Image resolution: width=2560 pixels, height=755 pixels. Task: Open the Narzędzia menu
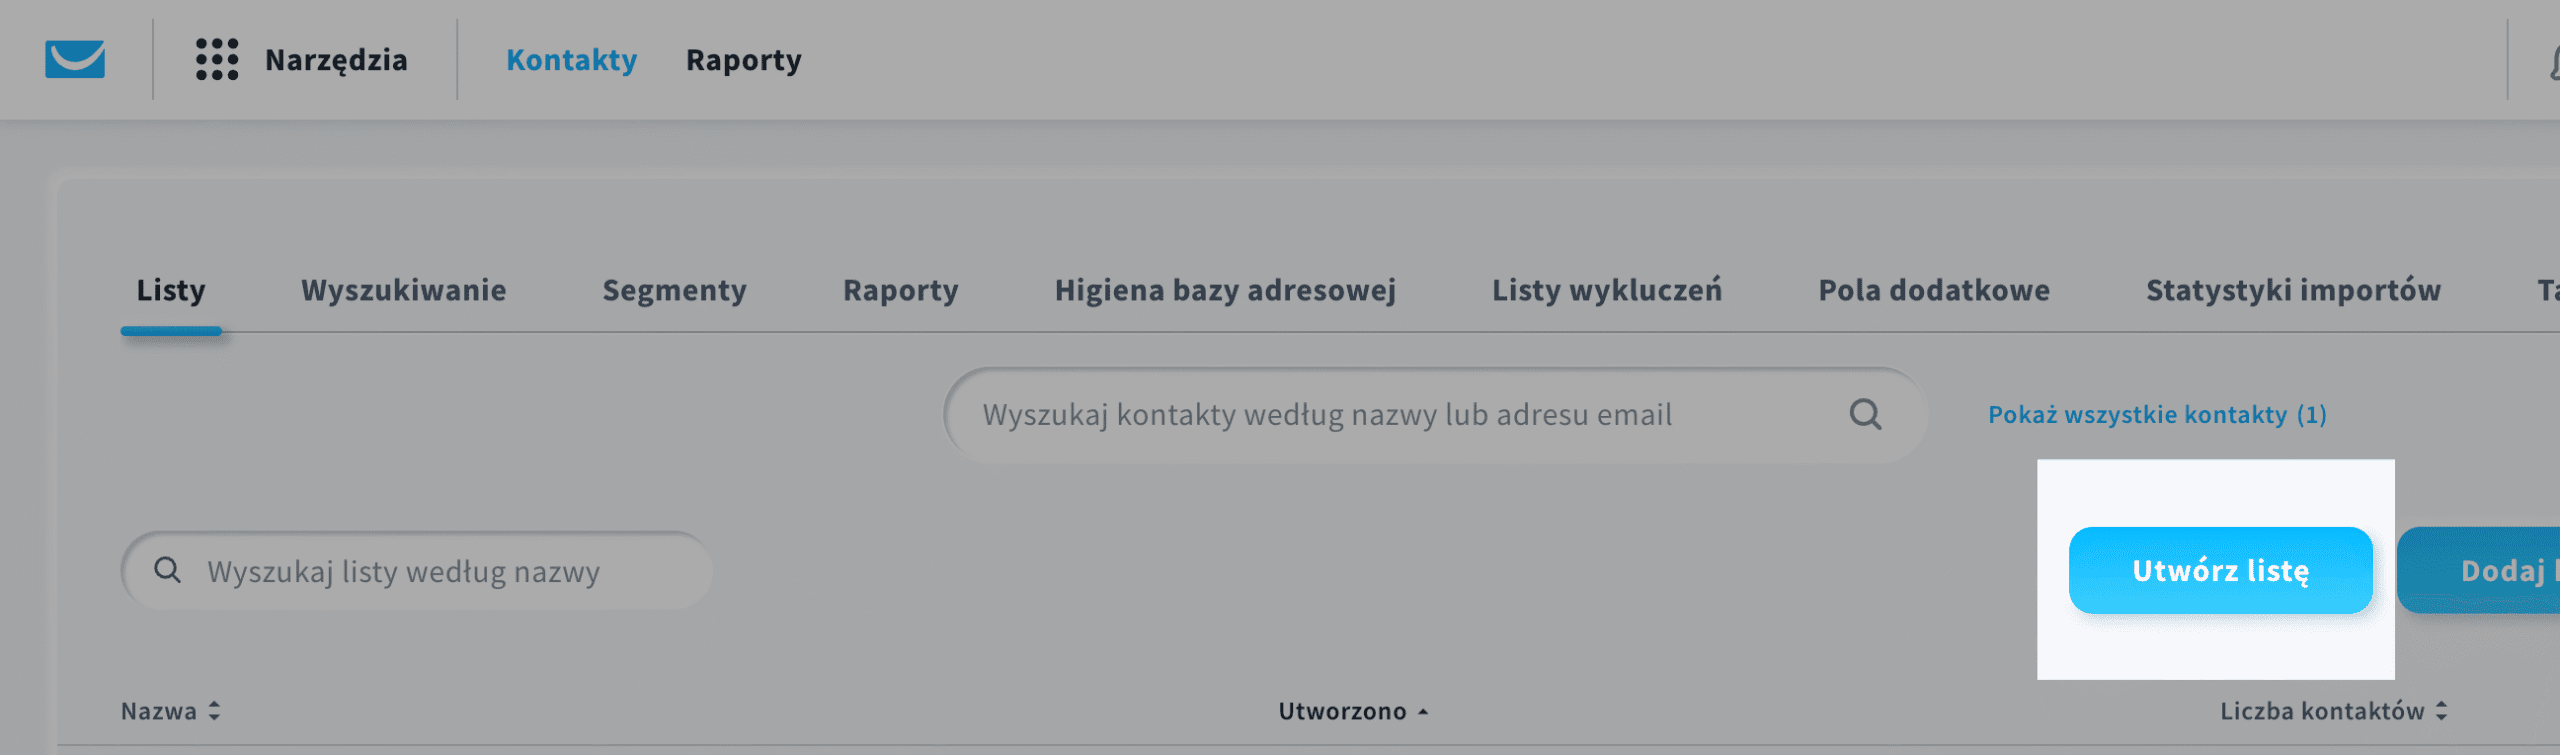coord(336,60)
